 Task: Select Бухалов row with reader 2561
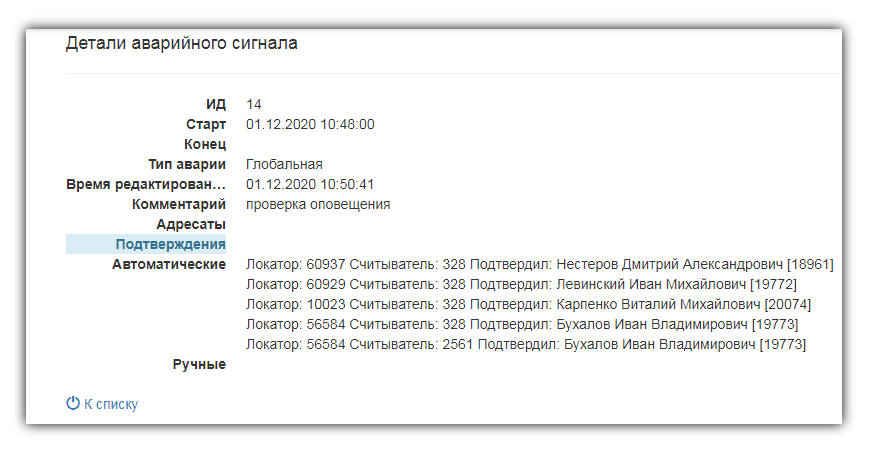point(526,344)
